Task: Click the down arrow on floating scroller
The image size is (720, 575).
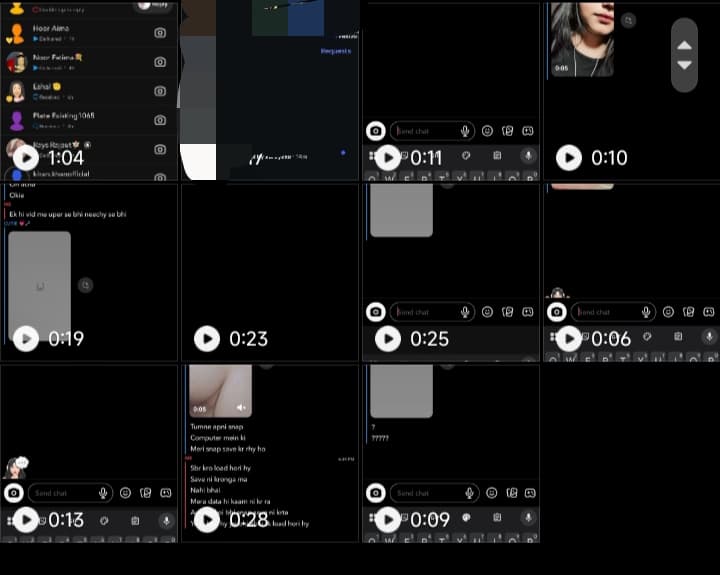Action: coord(684,65)
